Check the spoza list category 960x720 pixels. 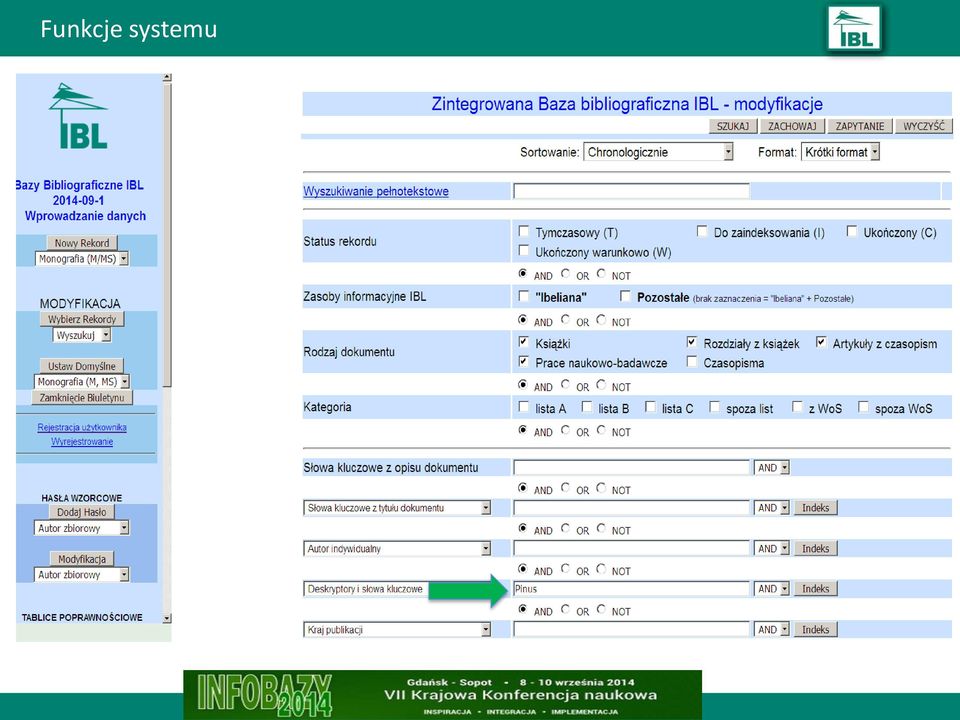point(714,407)
